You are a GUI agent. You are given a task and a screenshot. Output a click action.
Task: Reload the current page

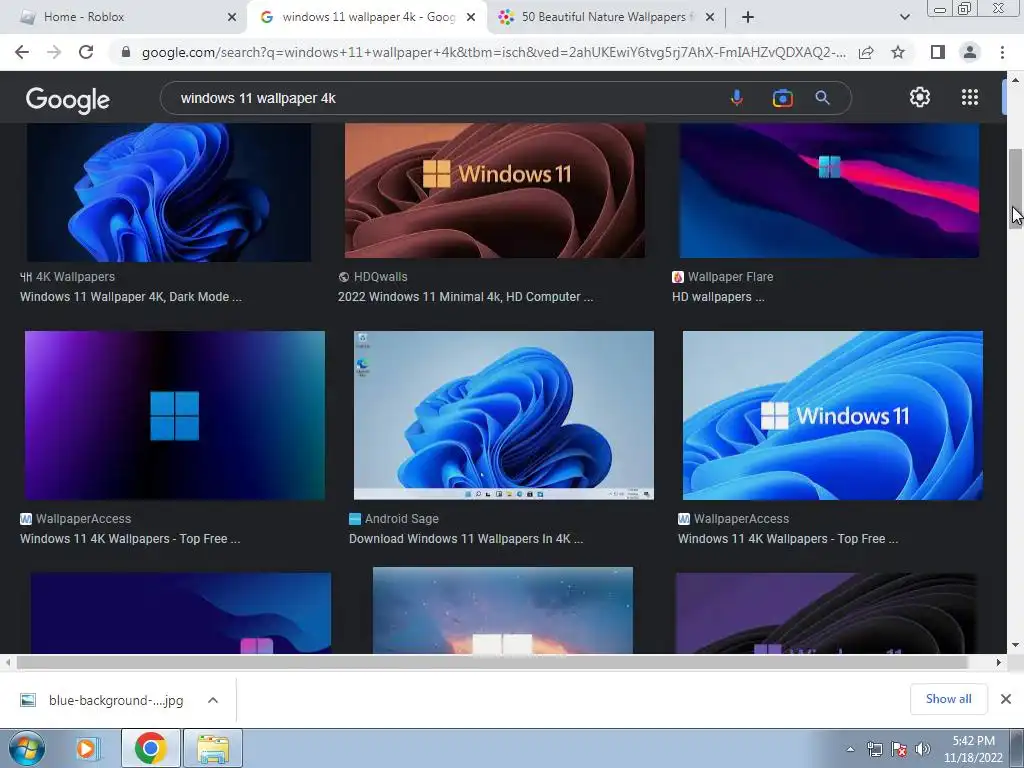(86, 52)
